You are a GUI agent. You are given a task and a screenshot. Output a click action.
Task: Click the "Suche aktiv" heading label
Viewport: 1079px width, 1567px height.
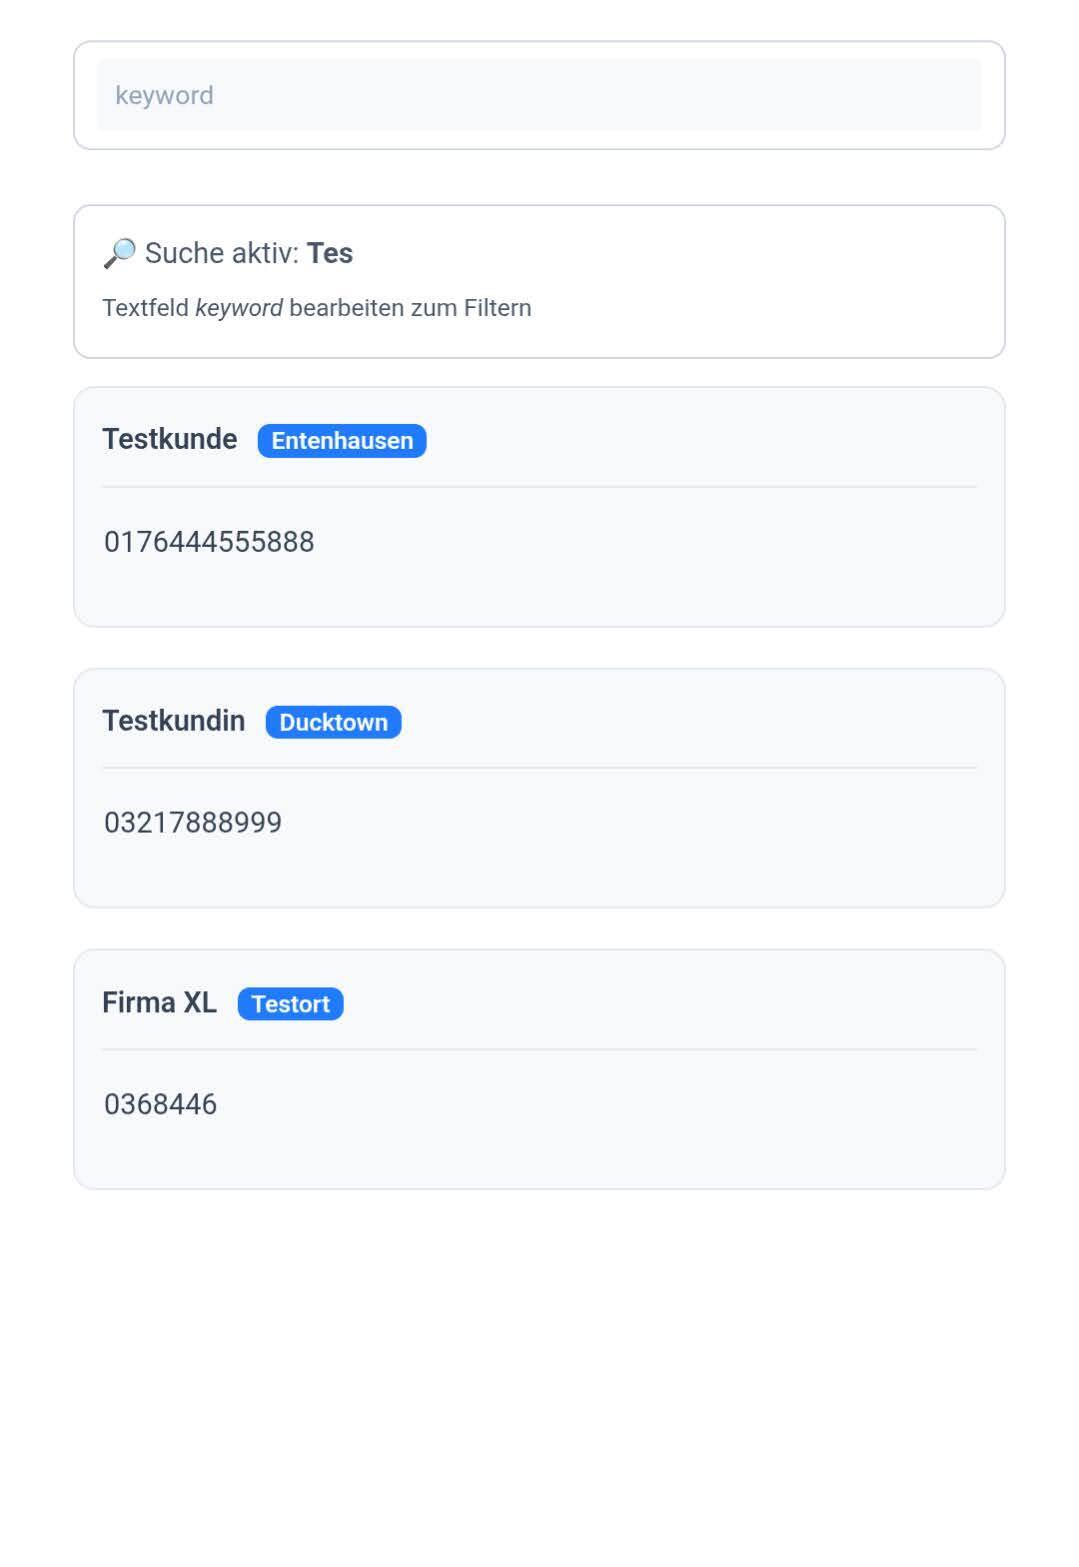(221, 253)
